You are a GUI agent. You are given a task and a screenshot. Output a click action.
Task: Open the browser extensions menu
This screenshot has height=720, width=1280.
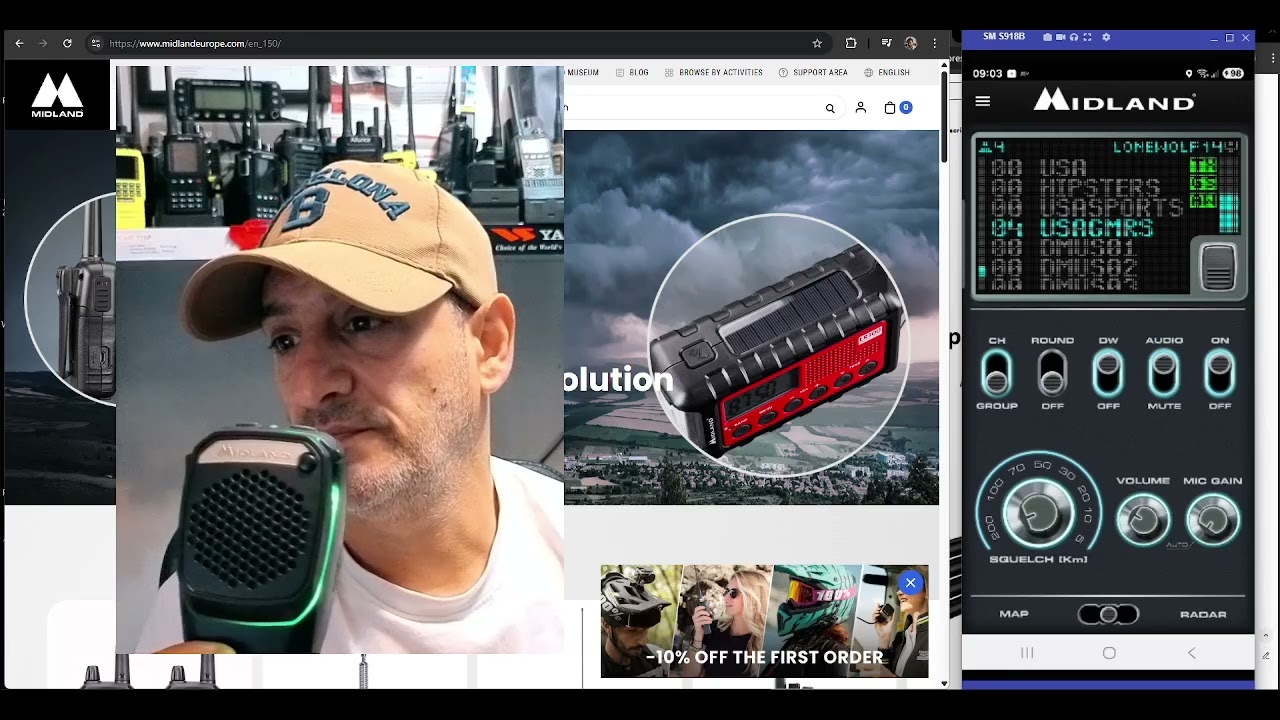(x=851, y=43)
